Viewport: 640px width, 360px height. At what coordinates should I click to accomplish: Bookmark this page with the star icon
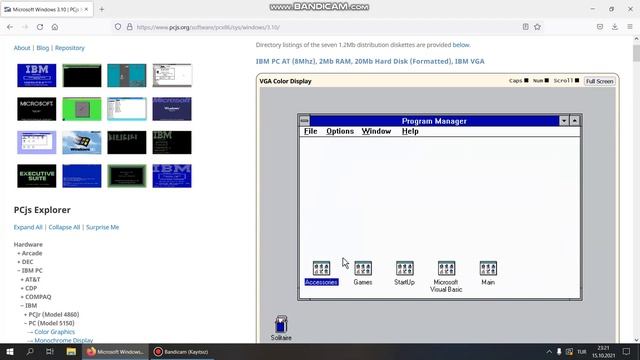[x=537, y=27]
